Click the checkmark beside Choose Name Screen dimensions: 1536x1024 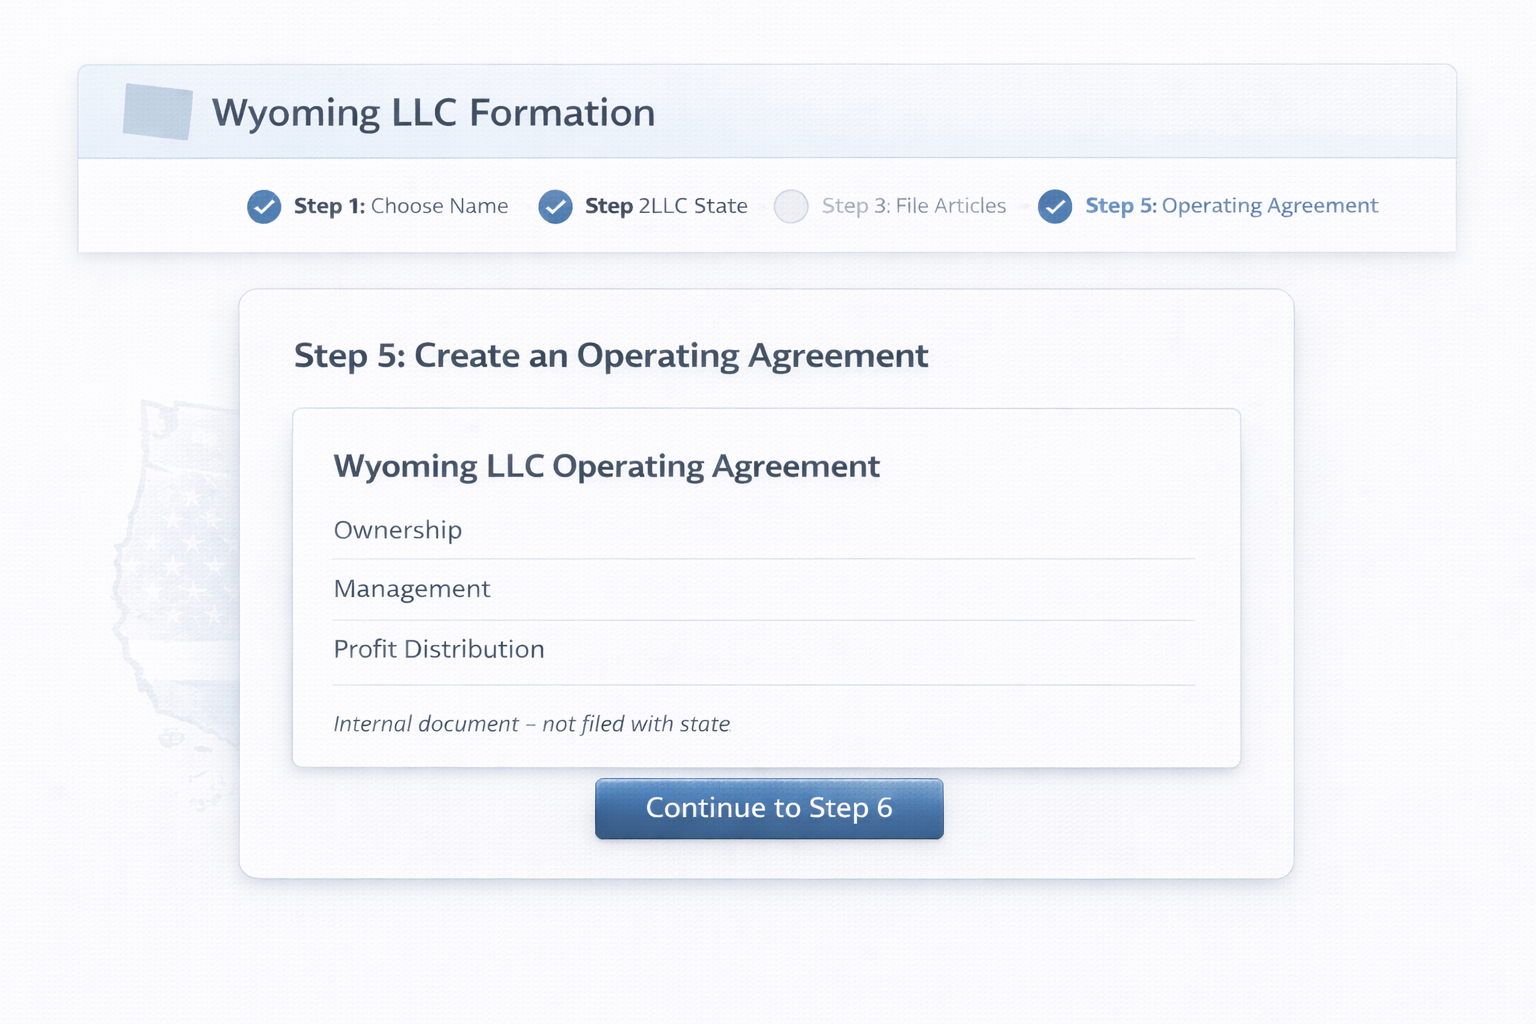[263, 206]
